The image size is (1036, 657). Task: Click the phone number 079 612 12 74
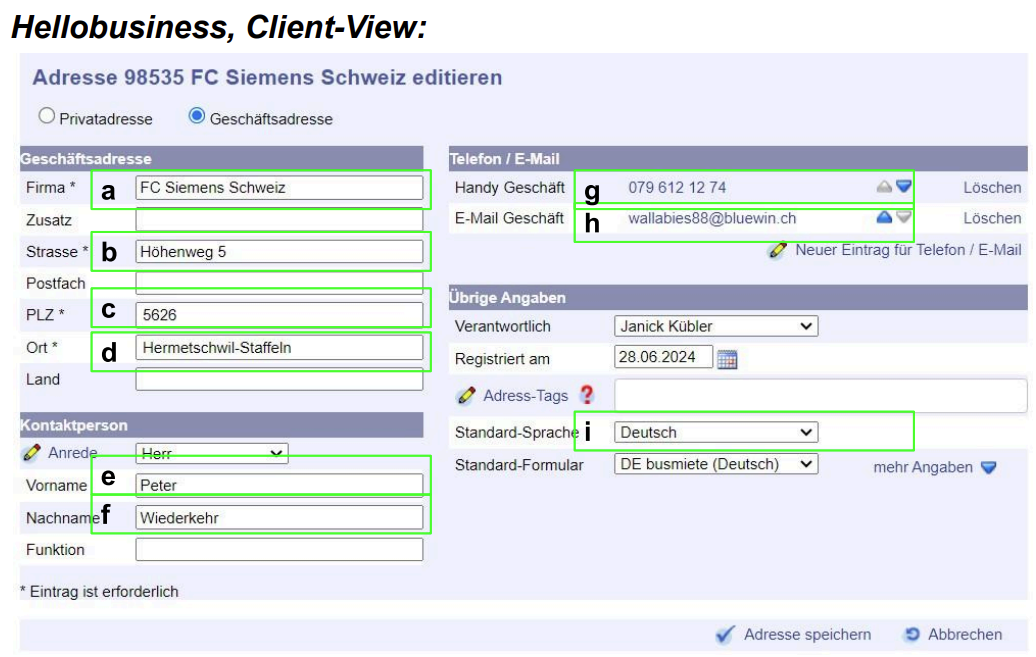click(x=677, y=188)
